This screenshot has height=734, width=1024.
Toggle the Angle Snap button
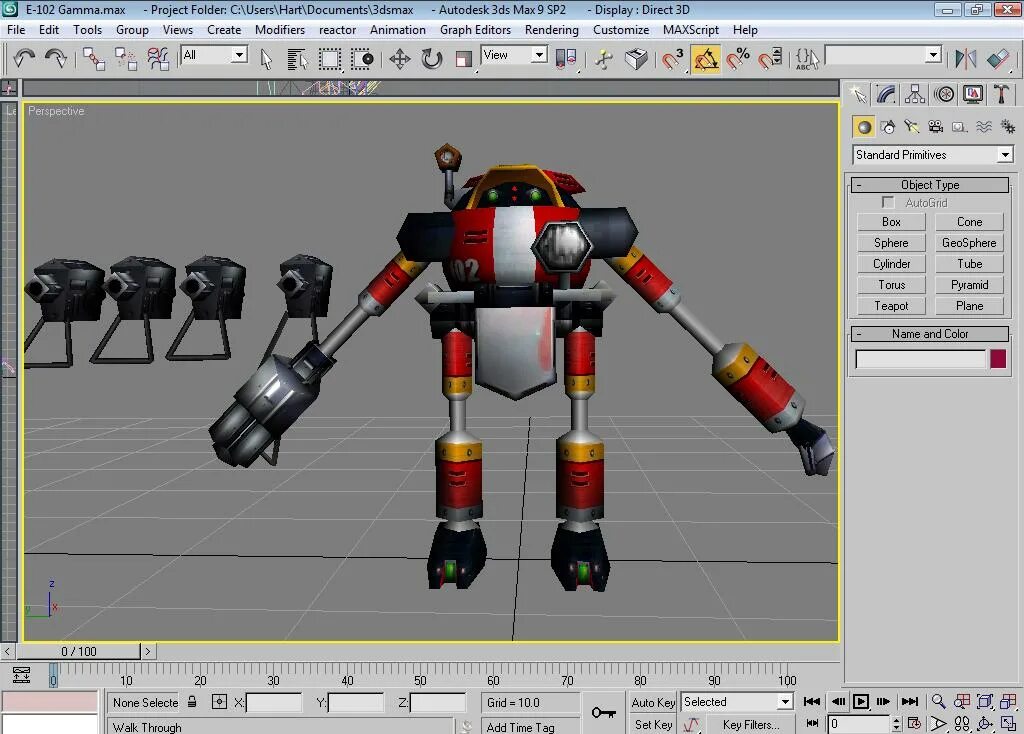click(x=706, y=59)
